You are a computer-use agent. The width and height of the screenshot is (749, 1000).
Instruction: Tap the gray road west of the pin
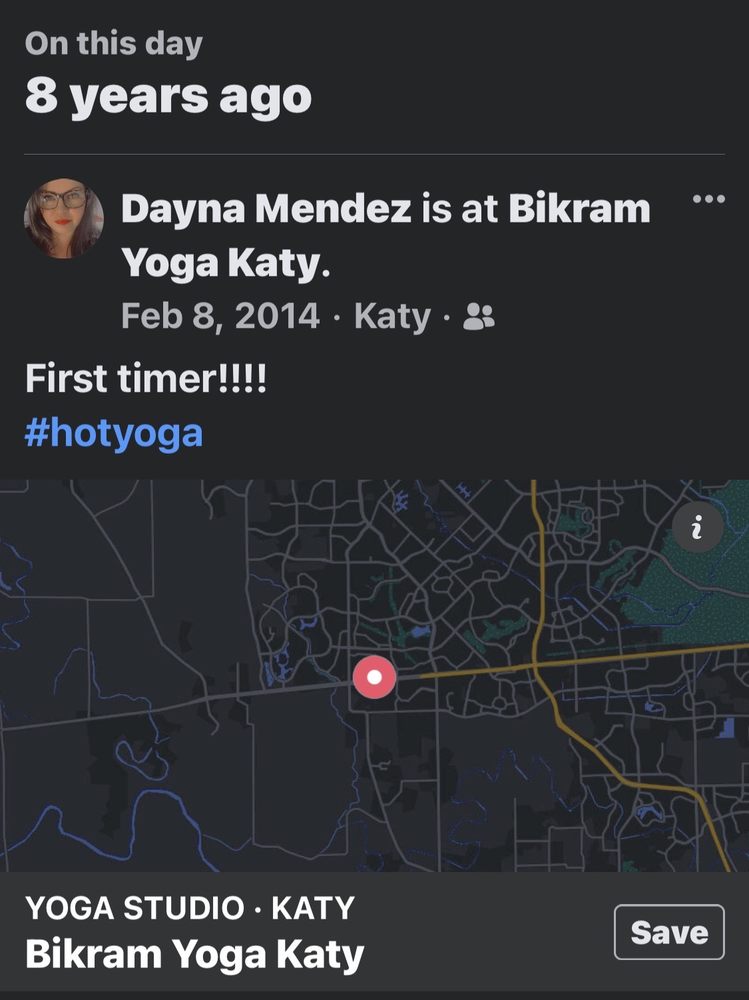click(191, 700)
